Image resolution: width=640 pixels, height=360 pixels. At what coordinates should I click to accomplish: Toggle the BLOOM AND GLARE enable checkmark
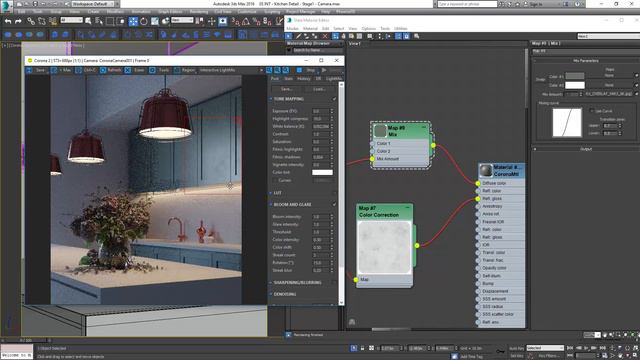click(334, 204)
